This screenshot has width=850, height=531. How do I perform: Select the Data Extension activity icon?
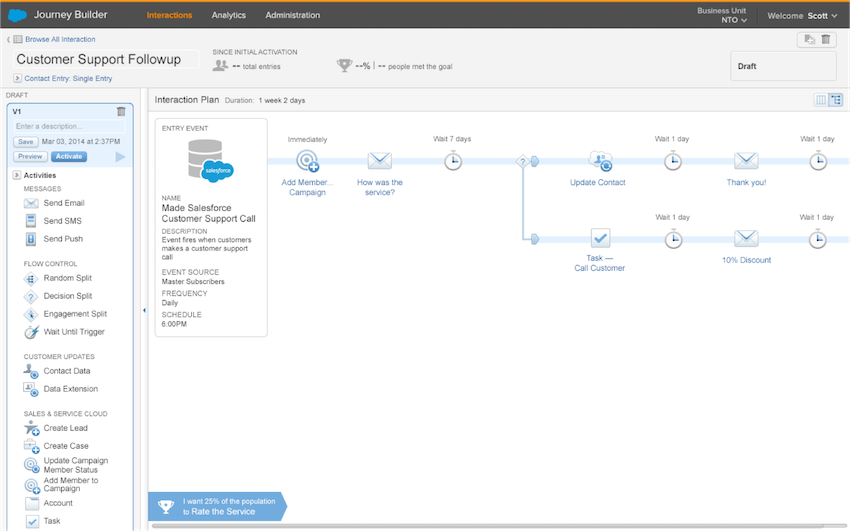point(31,389)
